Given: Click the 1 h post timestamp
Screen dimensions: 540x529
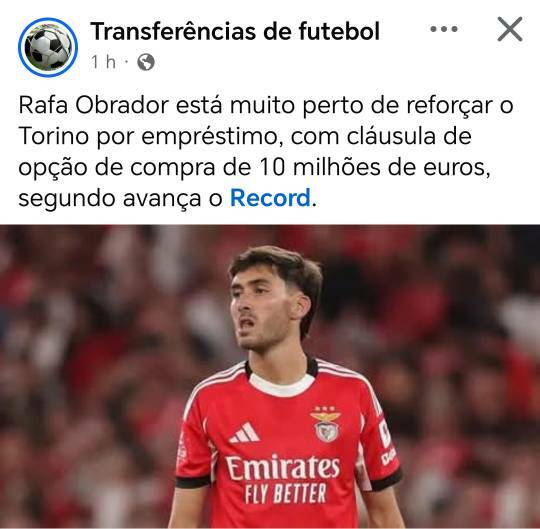Looking at the screenshot, I should pos(103,62).
